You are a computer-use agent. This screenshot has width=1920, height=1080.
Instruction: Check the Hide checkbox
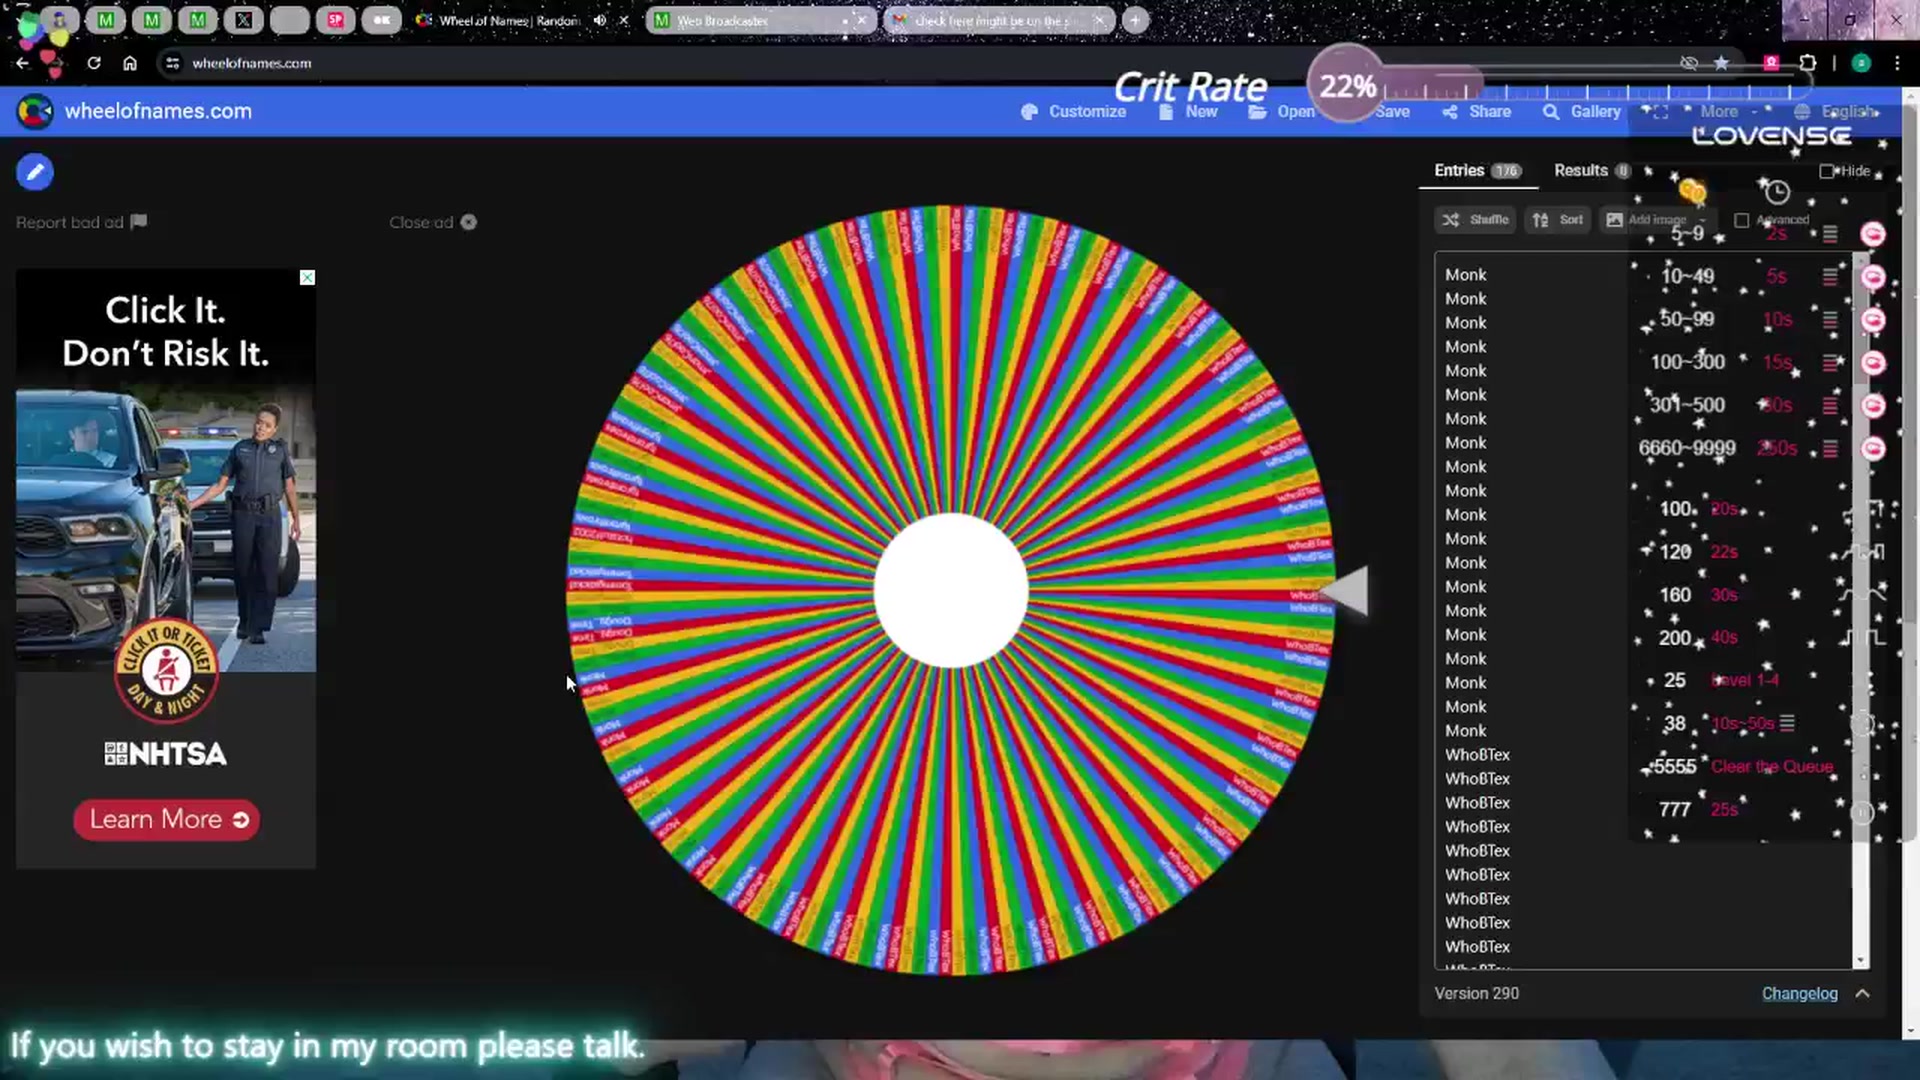[1826, 171]
